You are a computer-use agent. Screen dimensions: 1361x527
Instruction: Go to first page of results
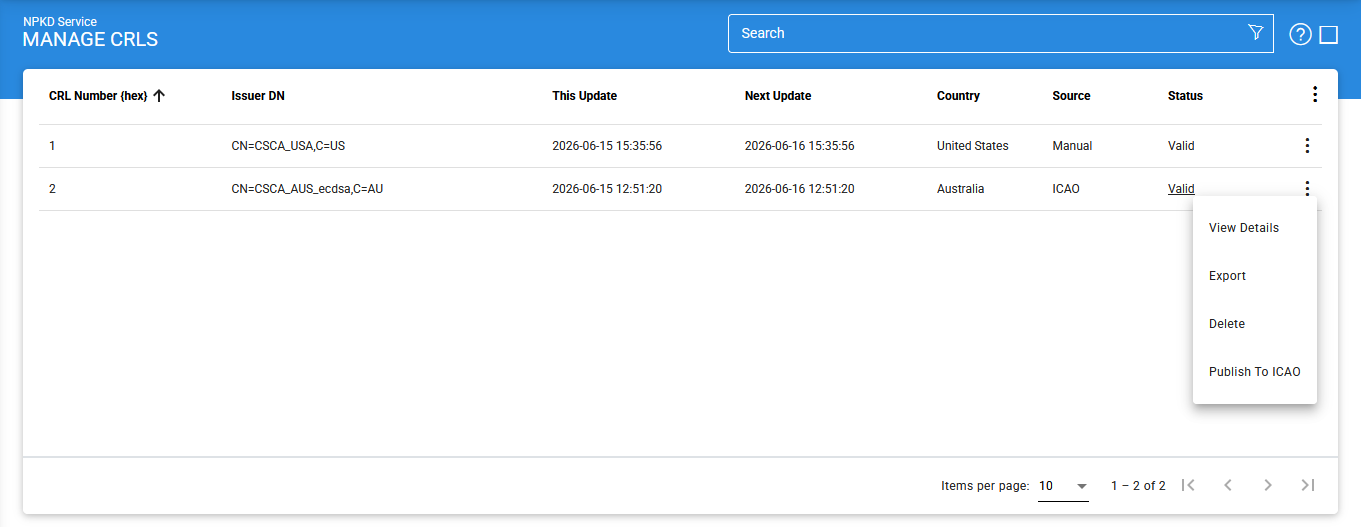pos(1188,485)
